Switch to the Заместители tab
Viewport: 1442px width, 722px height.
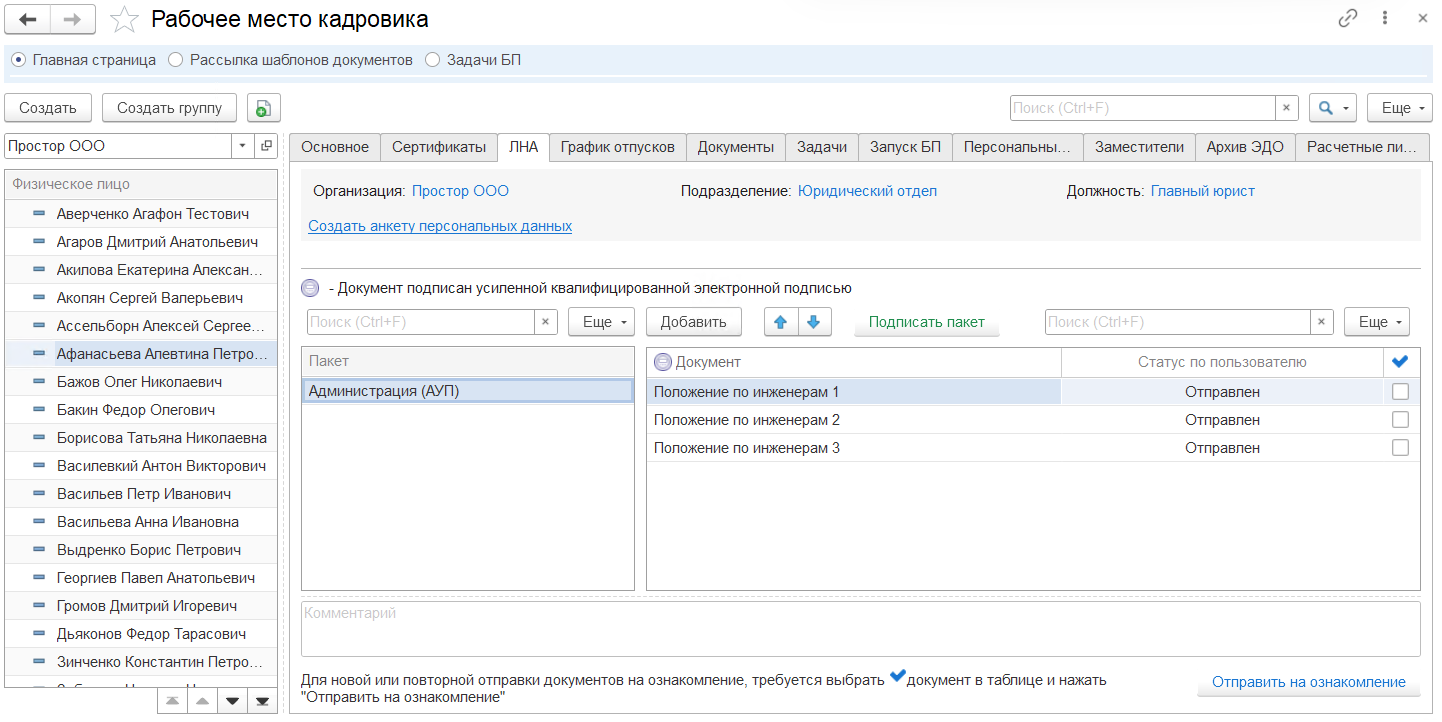tap(1139, 147)
